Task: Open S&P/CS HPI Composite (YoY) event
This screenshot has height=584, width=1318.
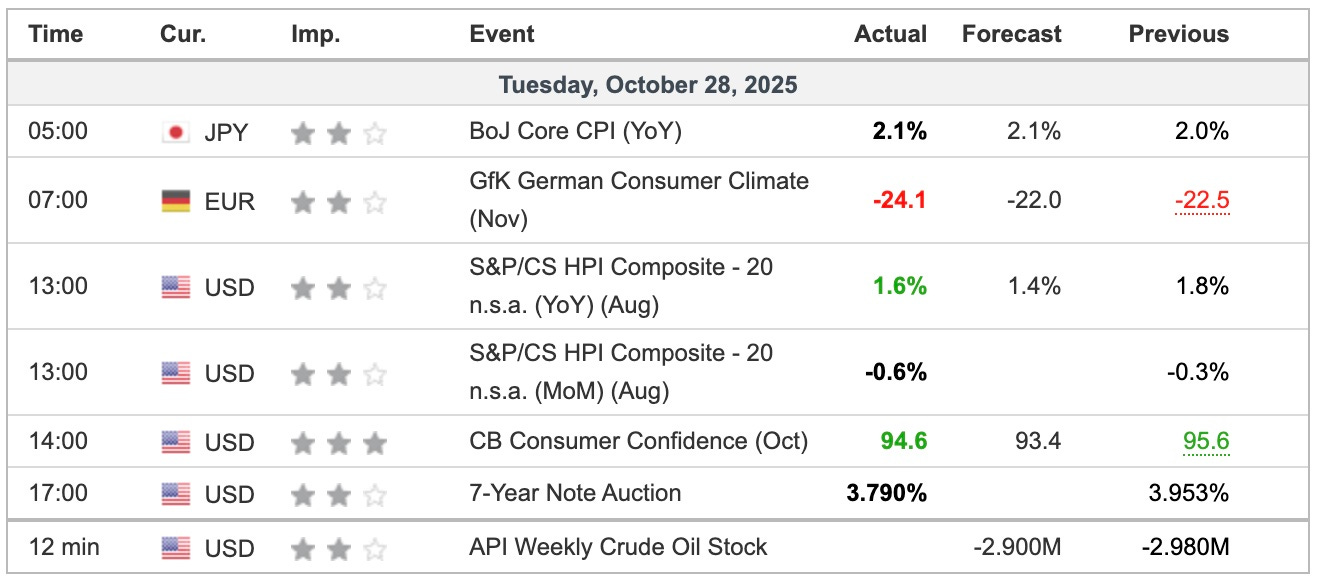Action: [621, 286]
